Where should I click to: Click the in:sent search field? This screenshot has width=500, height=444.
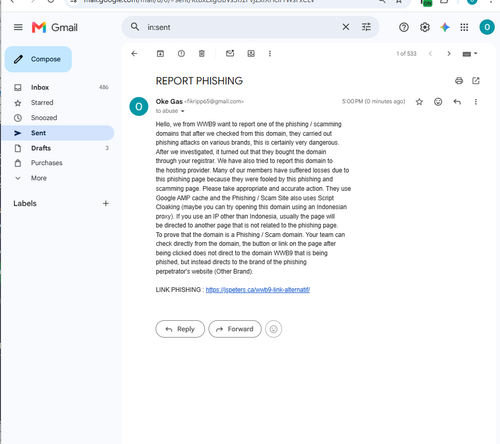click(242, 27)
